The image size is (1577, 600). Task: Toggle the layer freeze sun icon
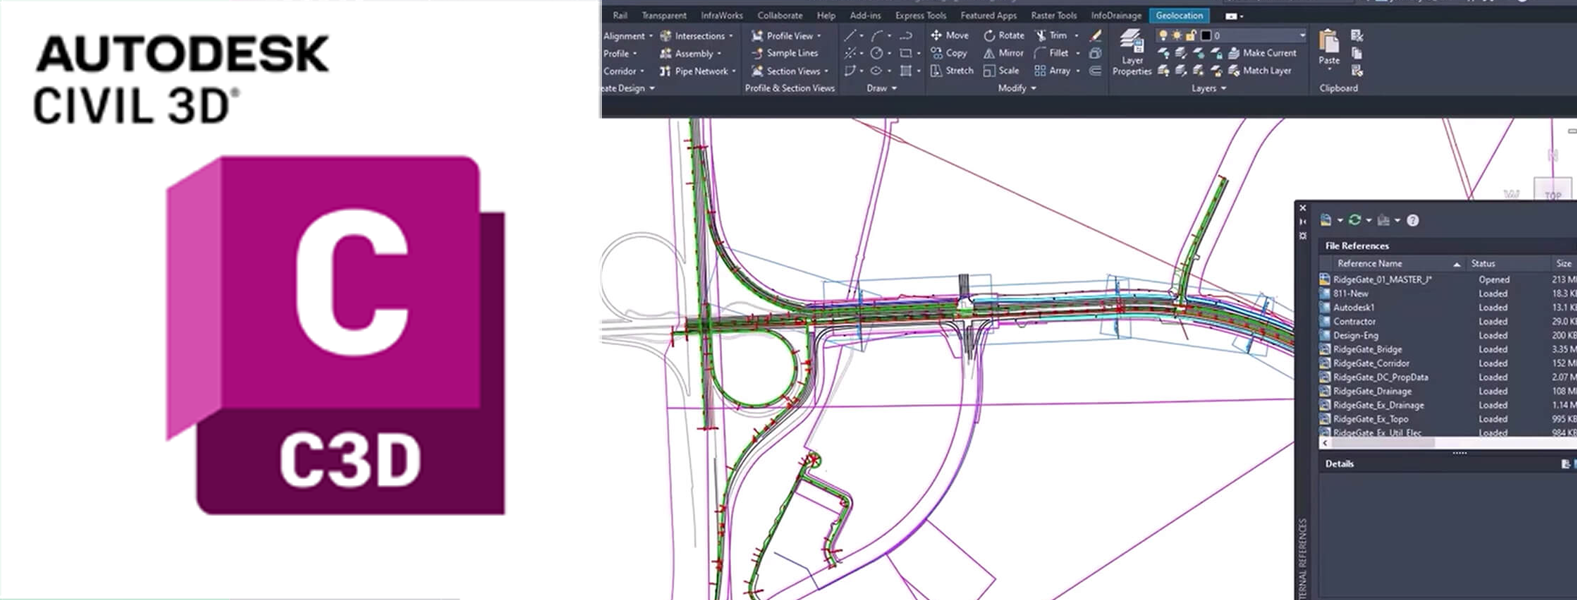[x=1177, y=35]
